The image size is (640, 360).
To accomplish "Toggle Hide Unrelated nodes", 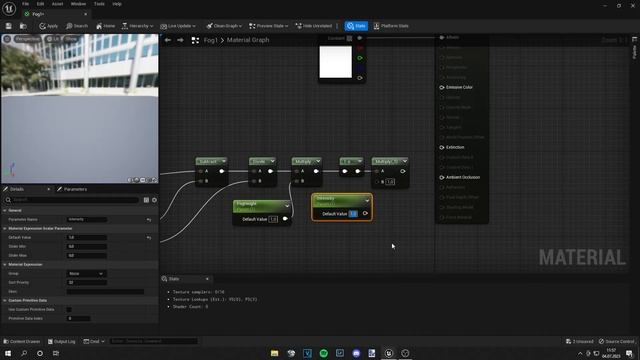I will 313,26.
